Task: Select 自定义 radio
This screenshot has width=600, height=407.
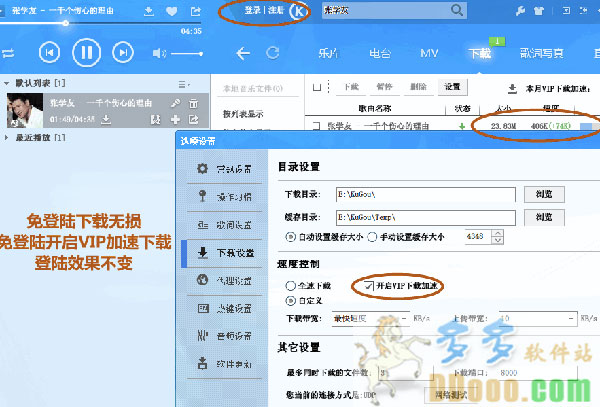Action: click(290, 301)
